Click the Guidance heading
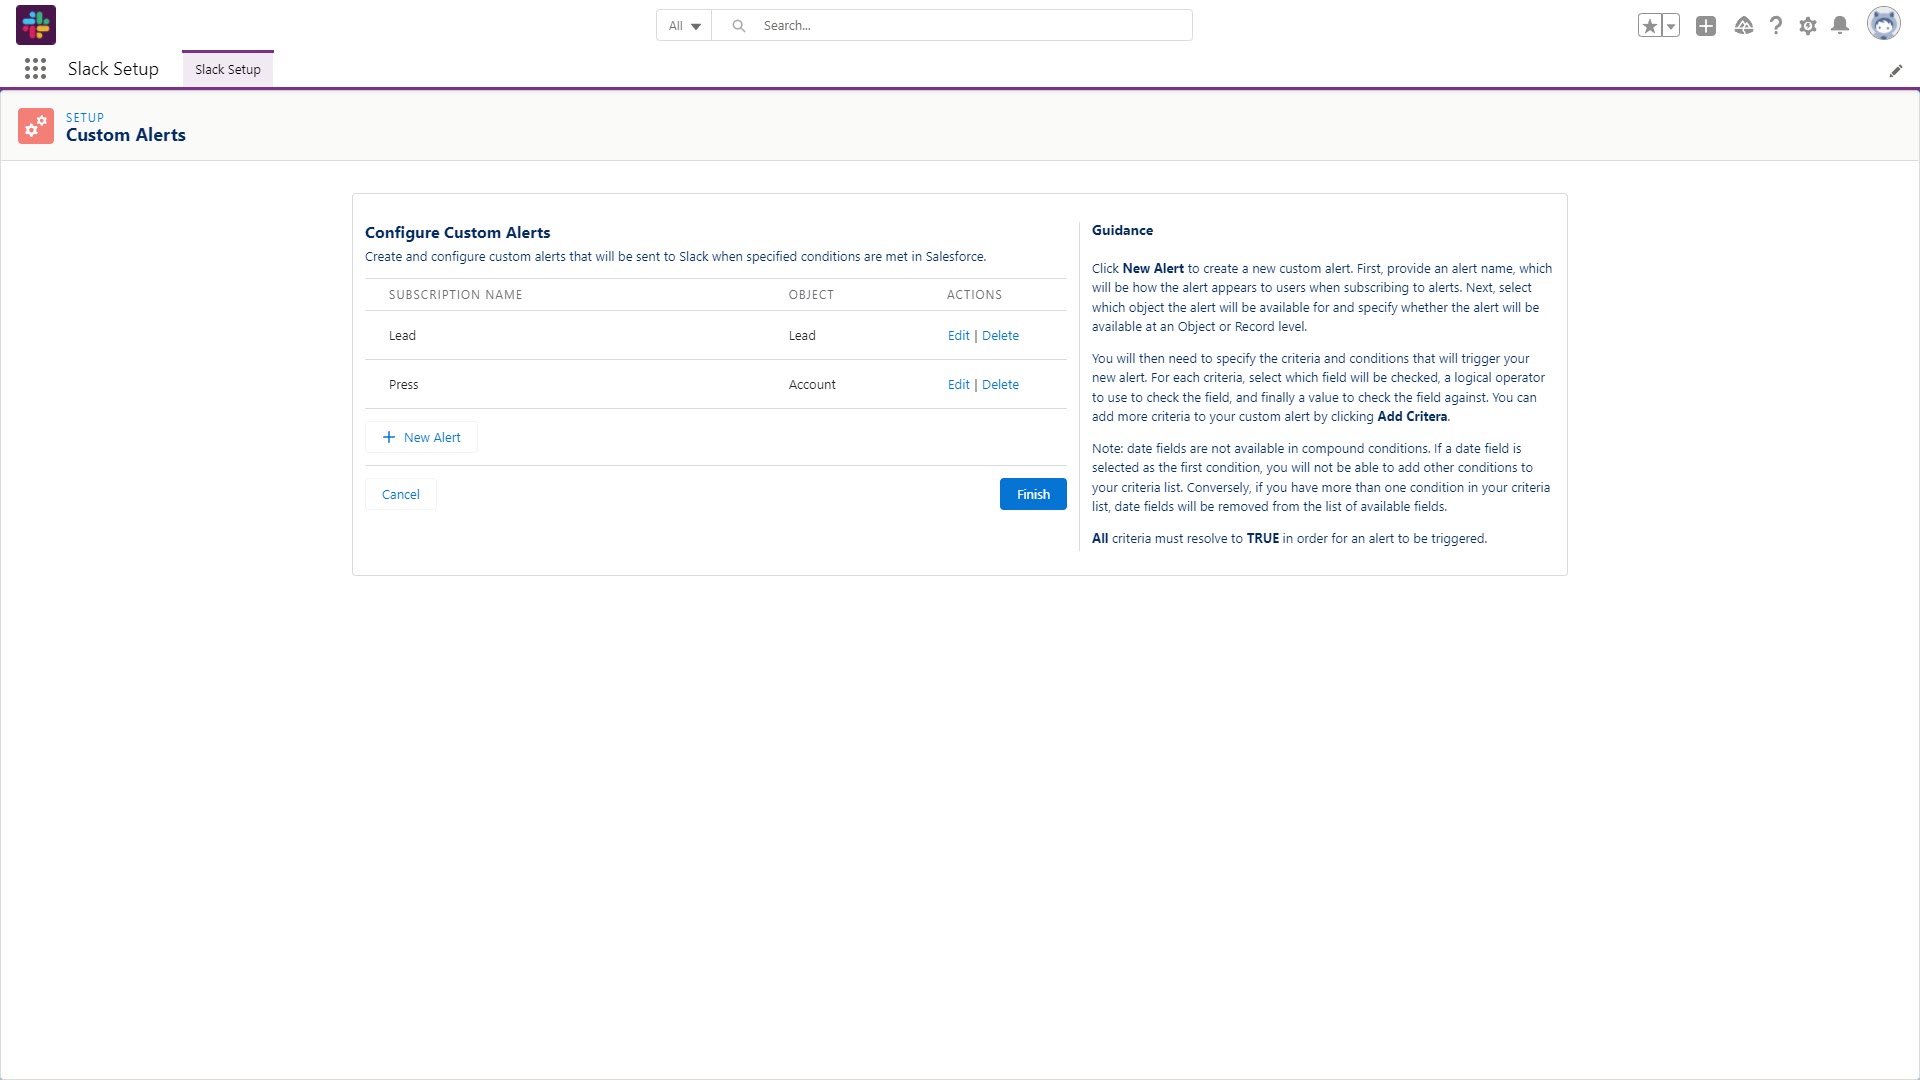The width and height of the screenshot is (1920, 1080). [x=1122, y=231]
